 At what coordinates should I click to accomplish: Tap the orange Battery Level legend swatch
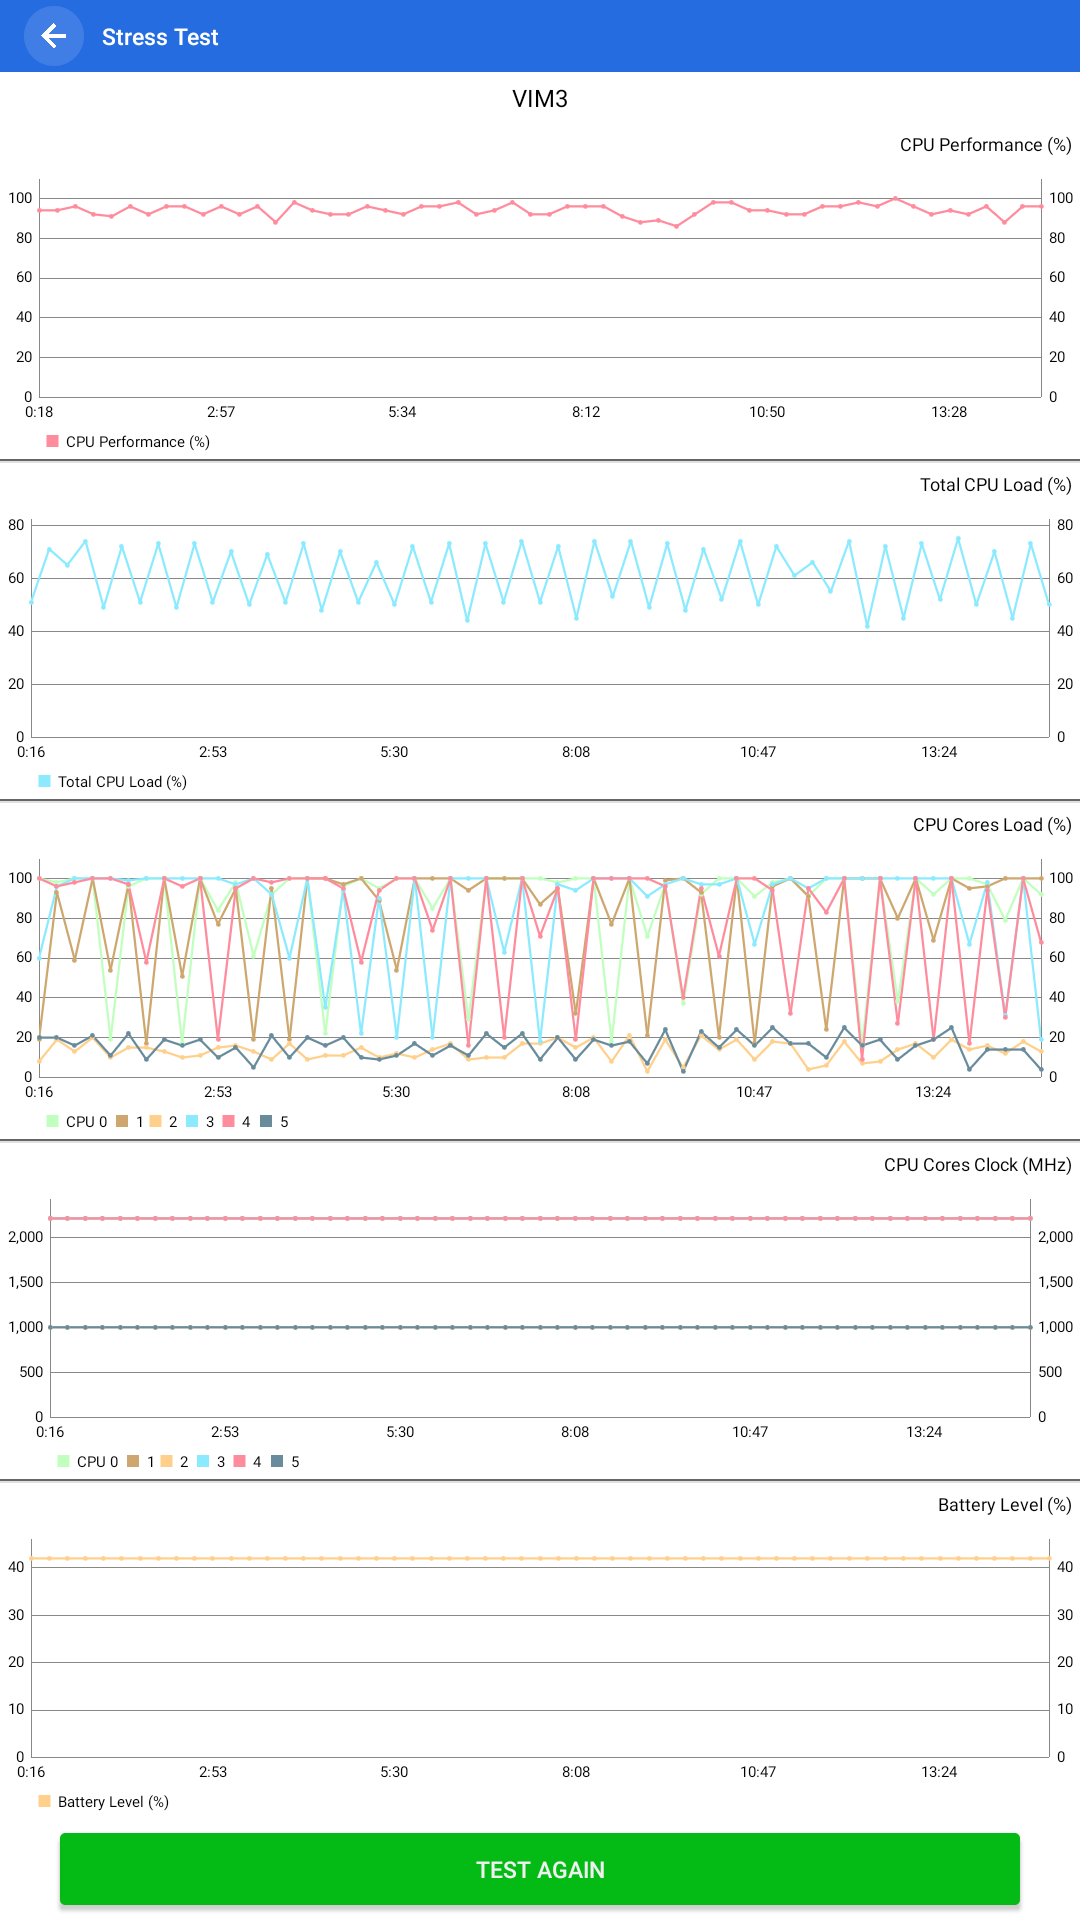pos(45,1801)
